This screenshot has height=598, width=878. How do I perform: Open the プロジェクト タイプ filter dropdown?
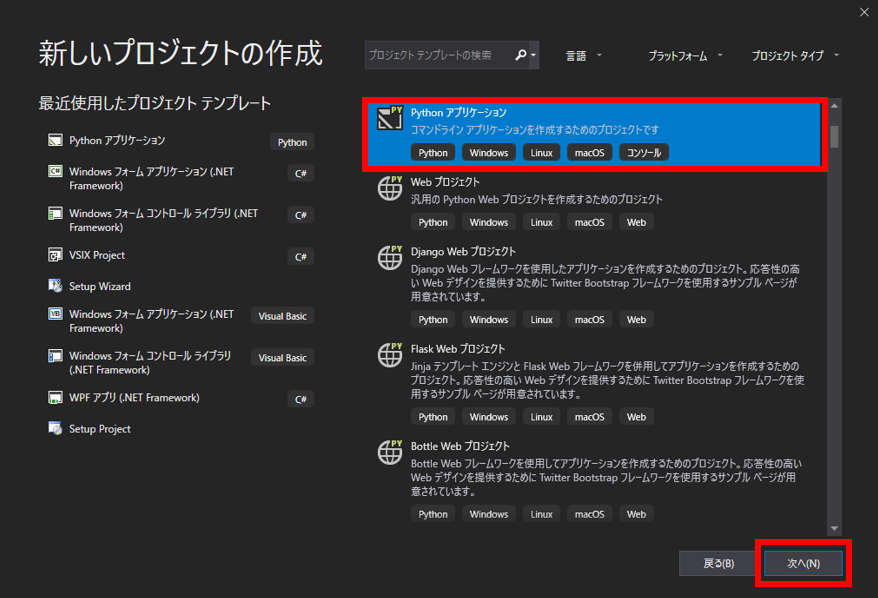[795, 55]
